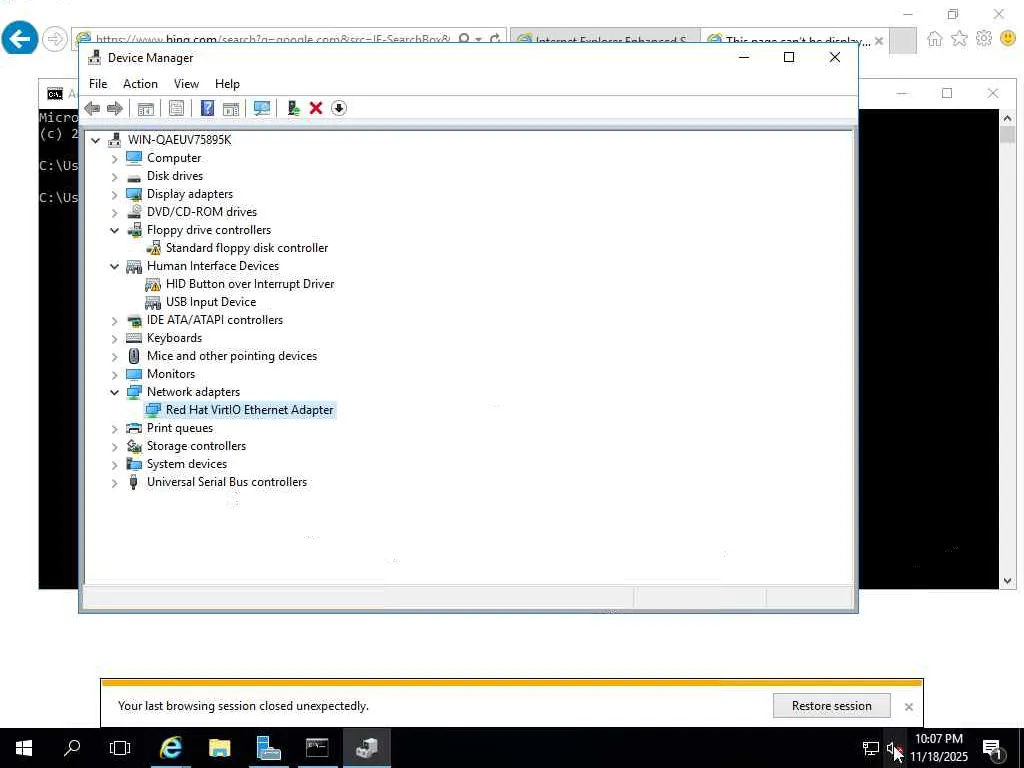Switch to Internet Explorer Enhanced Security tab
This screenshot has width=1024, height=768.
click(605, 39)
